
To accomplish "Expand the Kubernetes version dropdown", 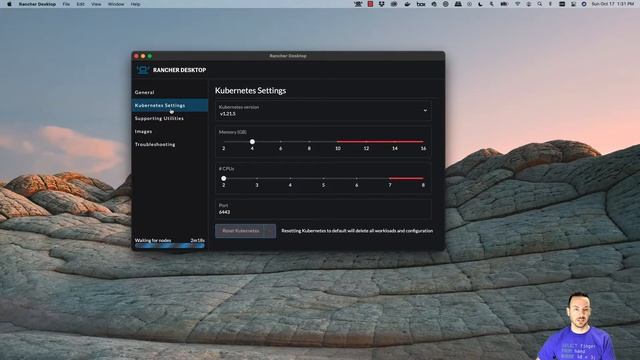I will coord(323,111).
